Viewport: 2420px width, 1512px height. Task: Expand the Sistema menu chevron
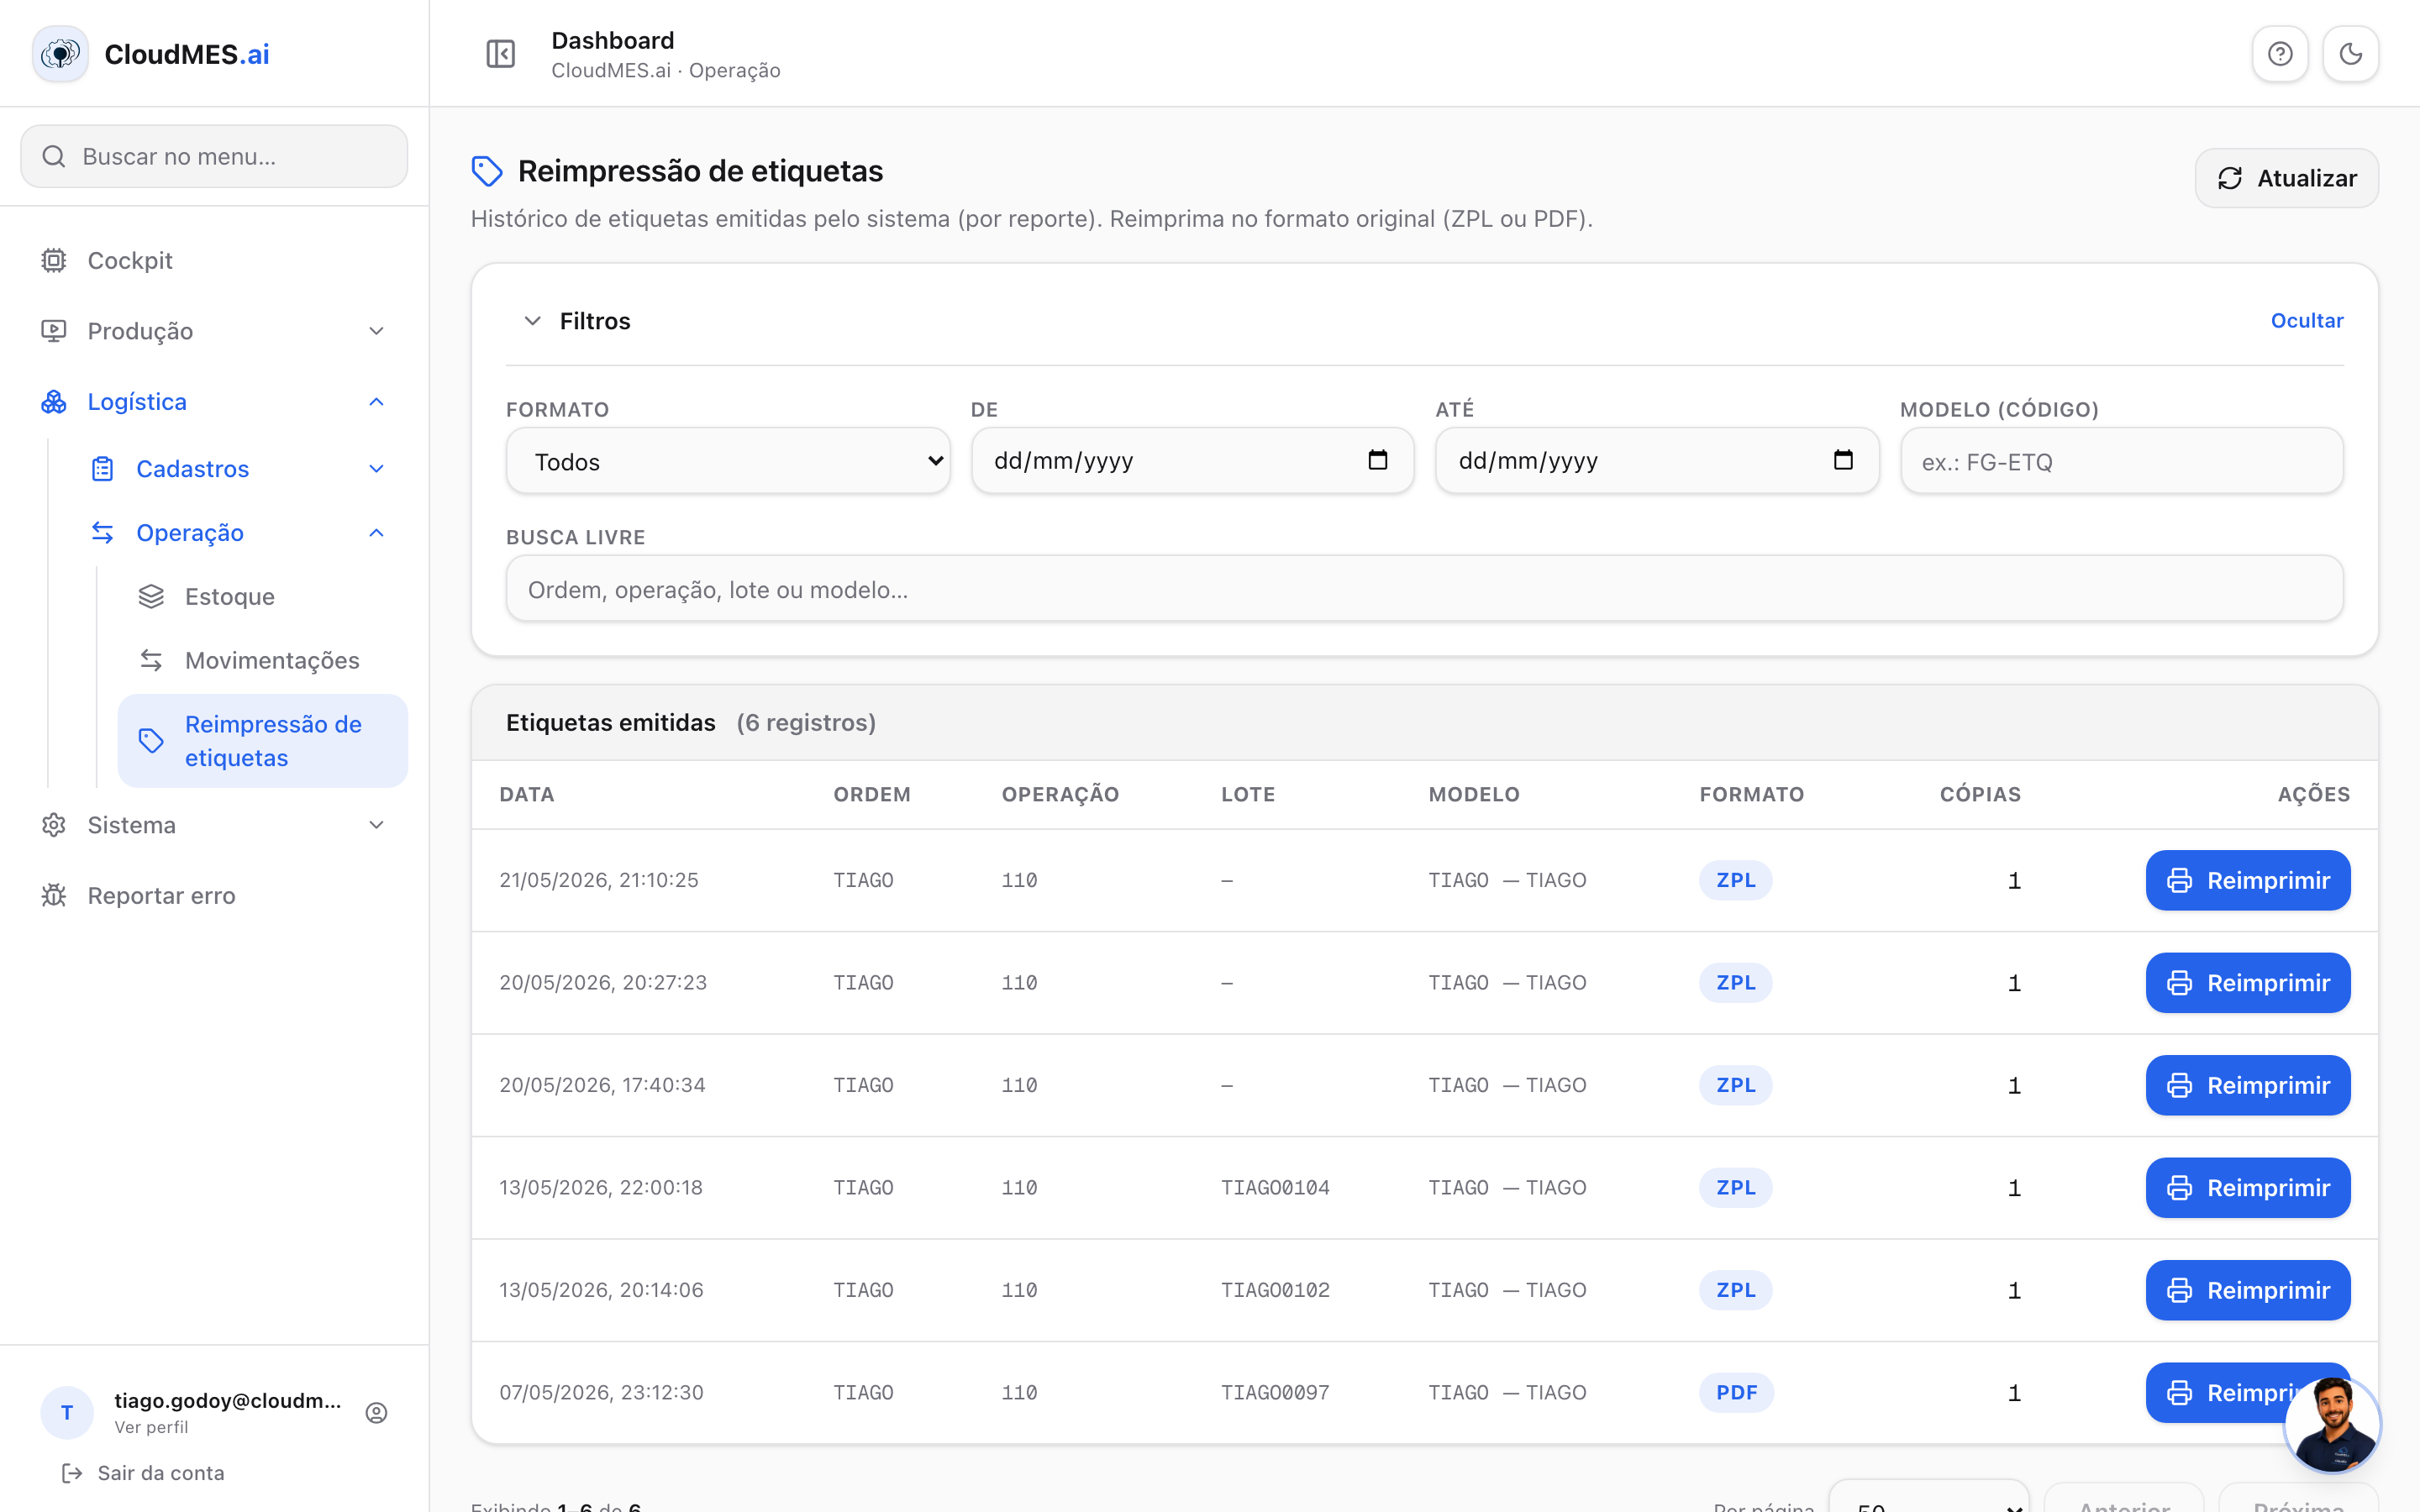coord(376,825)
